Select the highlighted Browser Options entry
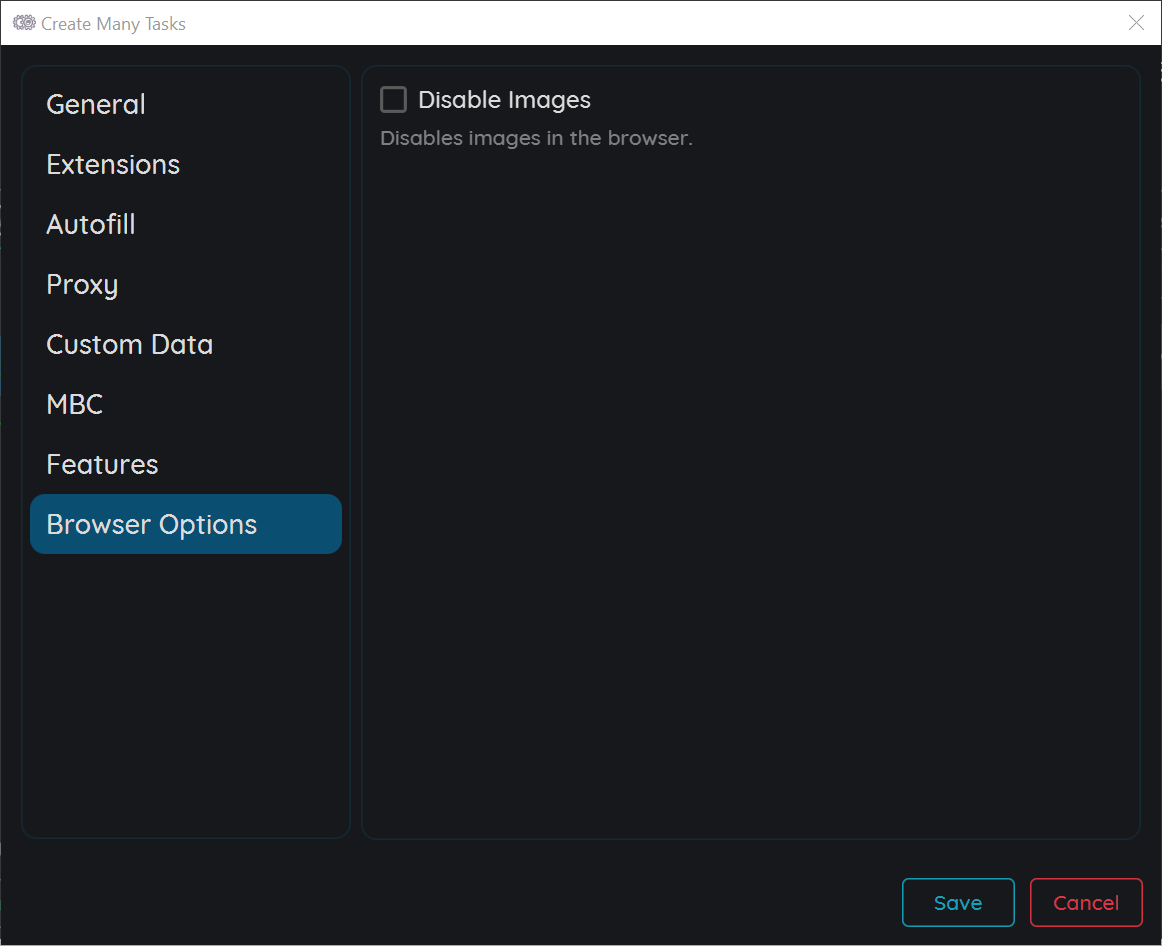 [151, 524]
